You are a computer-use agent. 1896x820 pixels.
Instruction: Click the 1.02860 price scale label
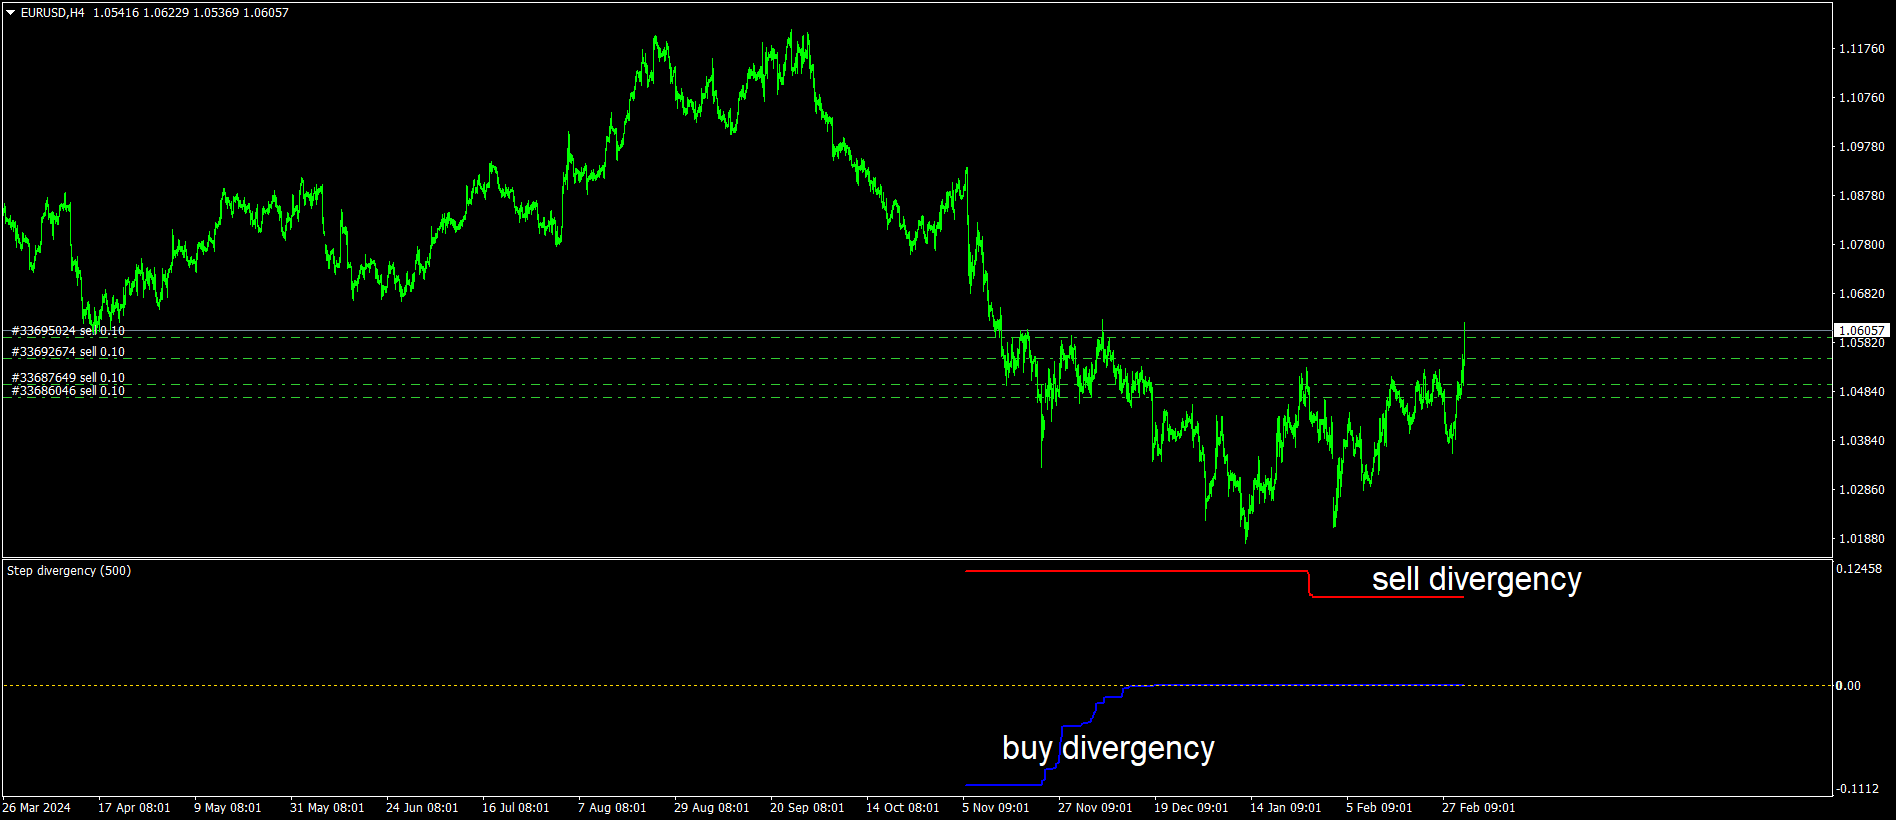1862,490
